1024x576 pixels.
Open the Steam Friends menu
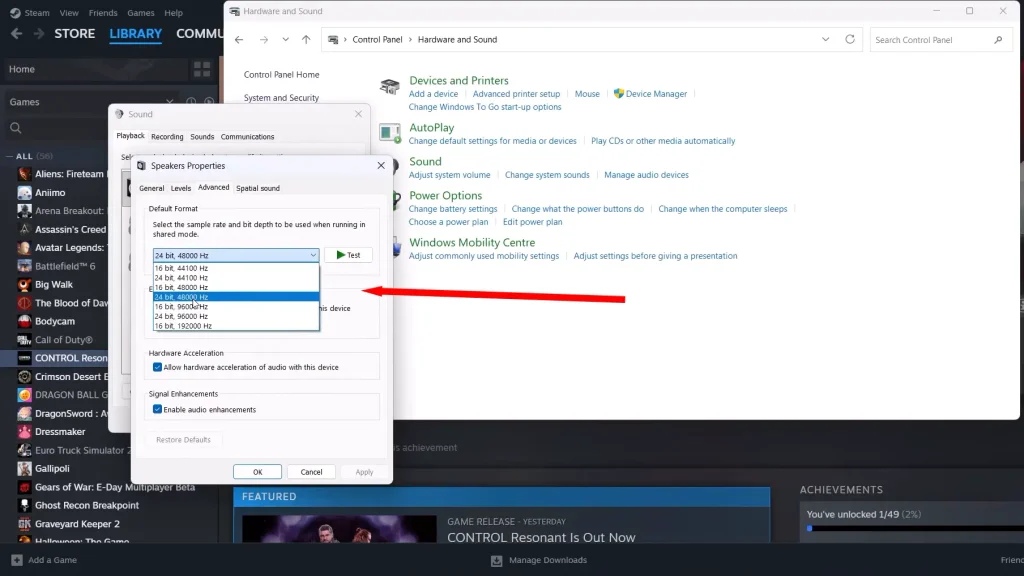pyautogui.click(x=103, y=12)
